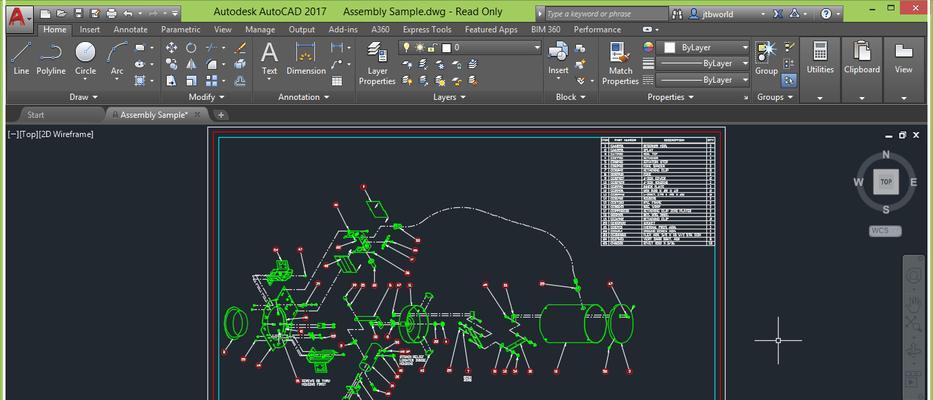The height and width of the screenshot is (400, 933).
Task: Click the [Top] view control label
Action: point(28,134)
